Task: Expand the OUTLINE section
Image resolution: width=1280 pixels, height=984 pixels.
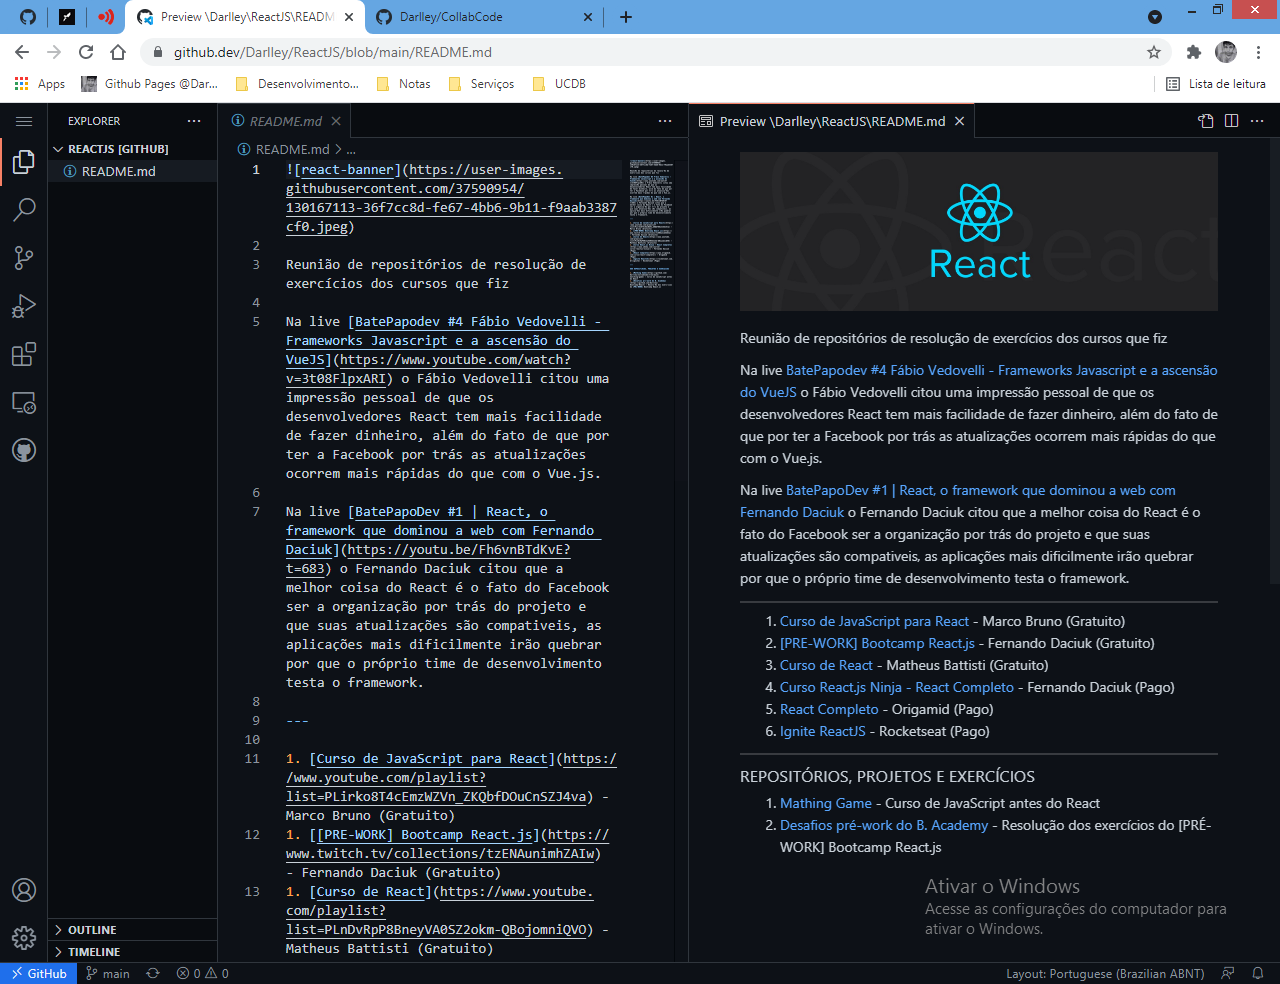Action: point(92,929)
